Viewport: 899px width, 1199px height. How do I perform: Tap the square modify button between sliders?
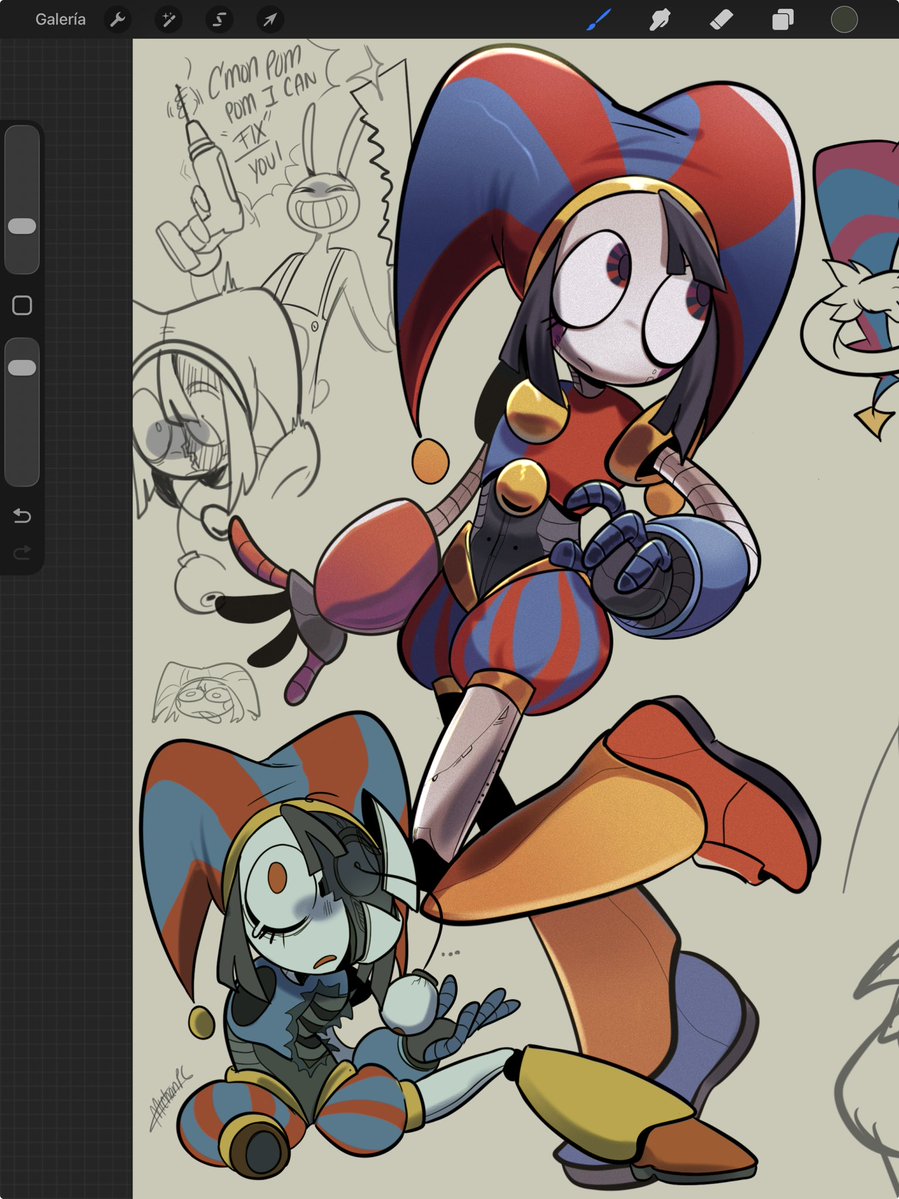(22, 306)
